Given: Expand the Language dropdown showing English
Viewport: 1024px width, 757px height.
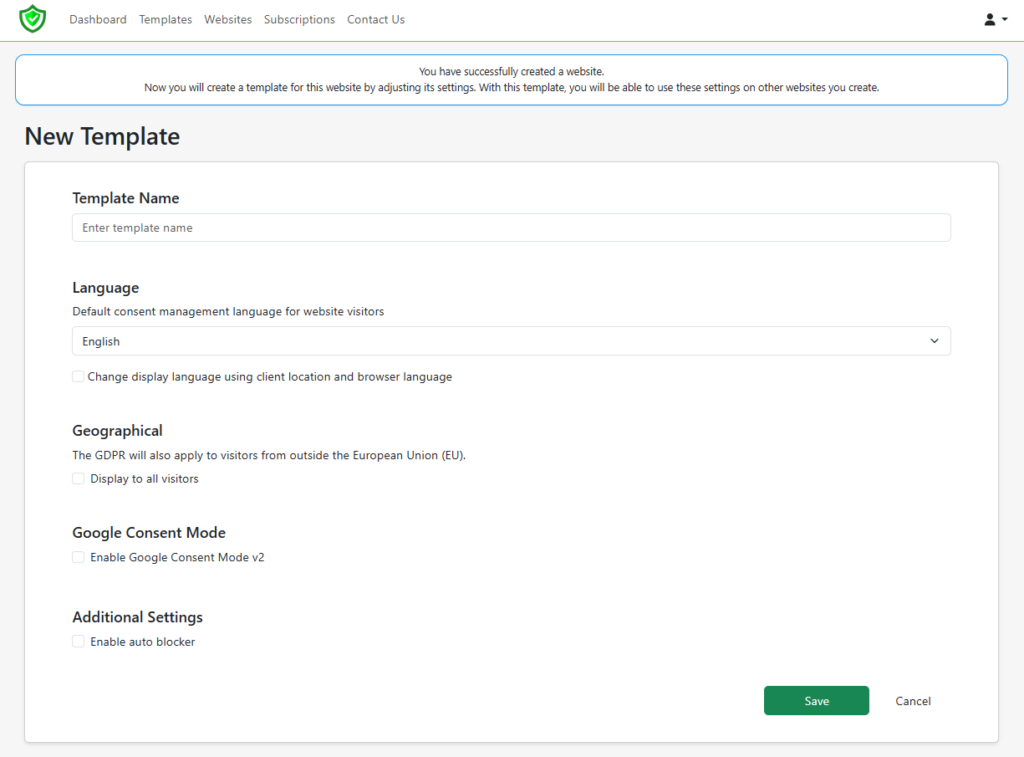Looking at the screenshot, I should point(511,341).
